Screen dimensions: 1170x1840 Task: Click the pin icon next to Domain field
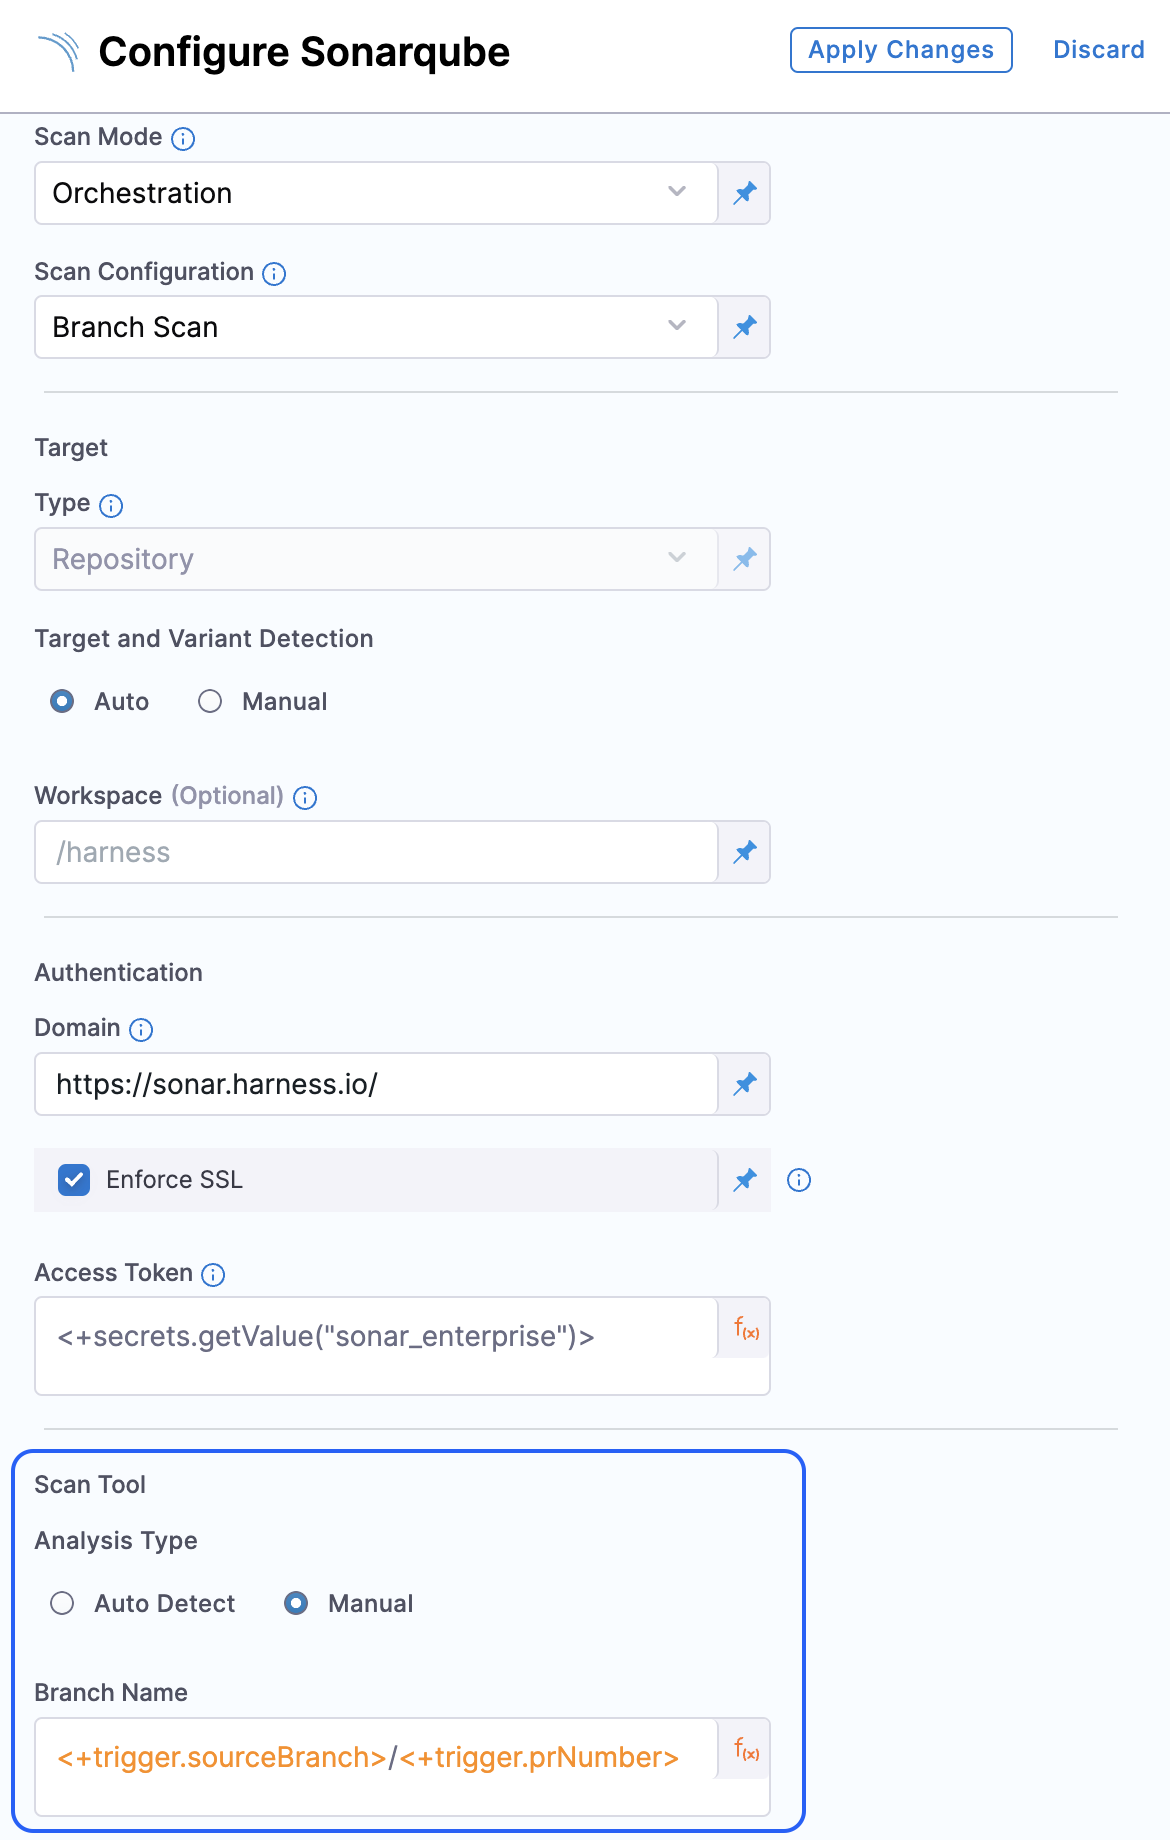[745, 1084]
